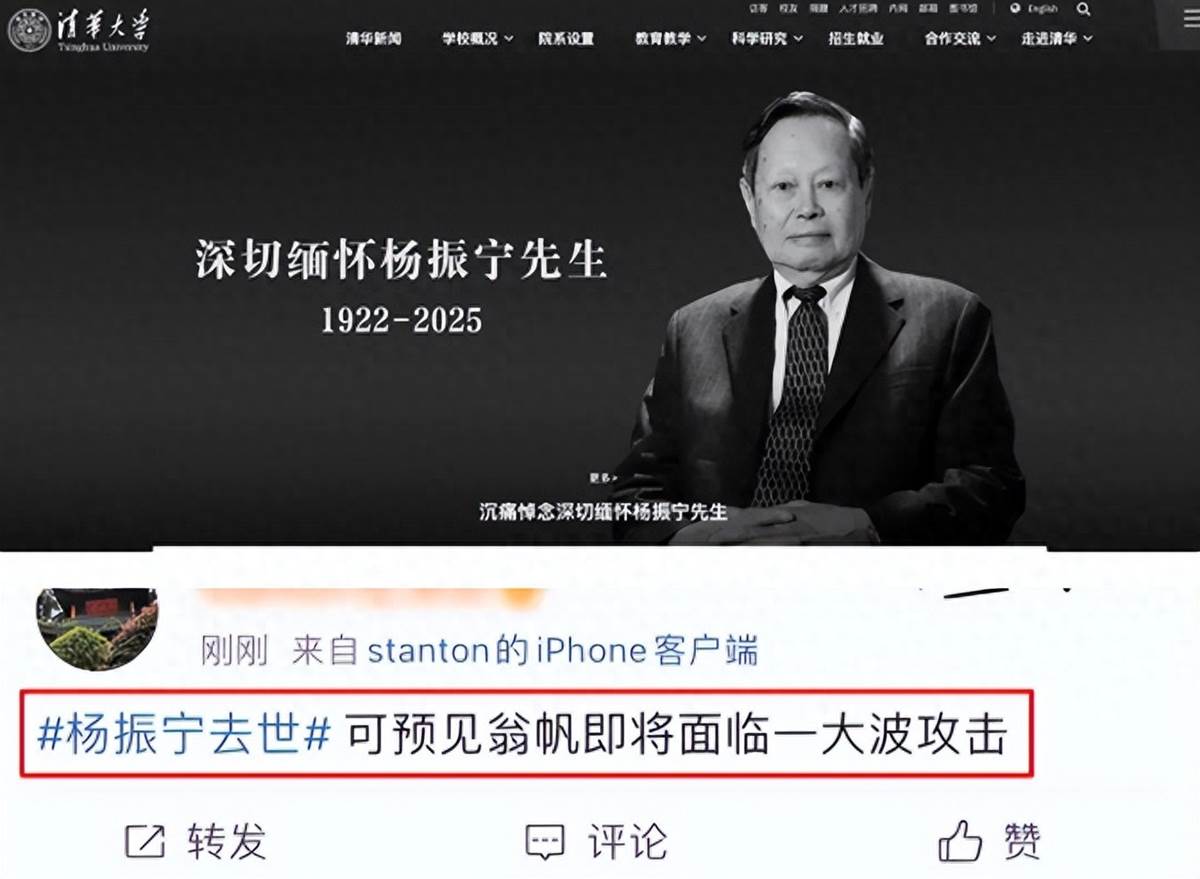Open the 清华新闻 menu item

click(x=373, y=39)
